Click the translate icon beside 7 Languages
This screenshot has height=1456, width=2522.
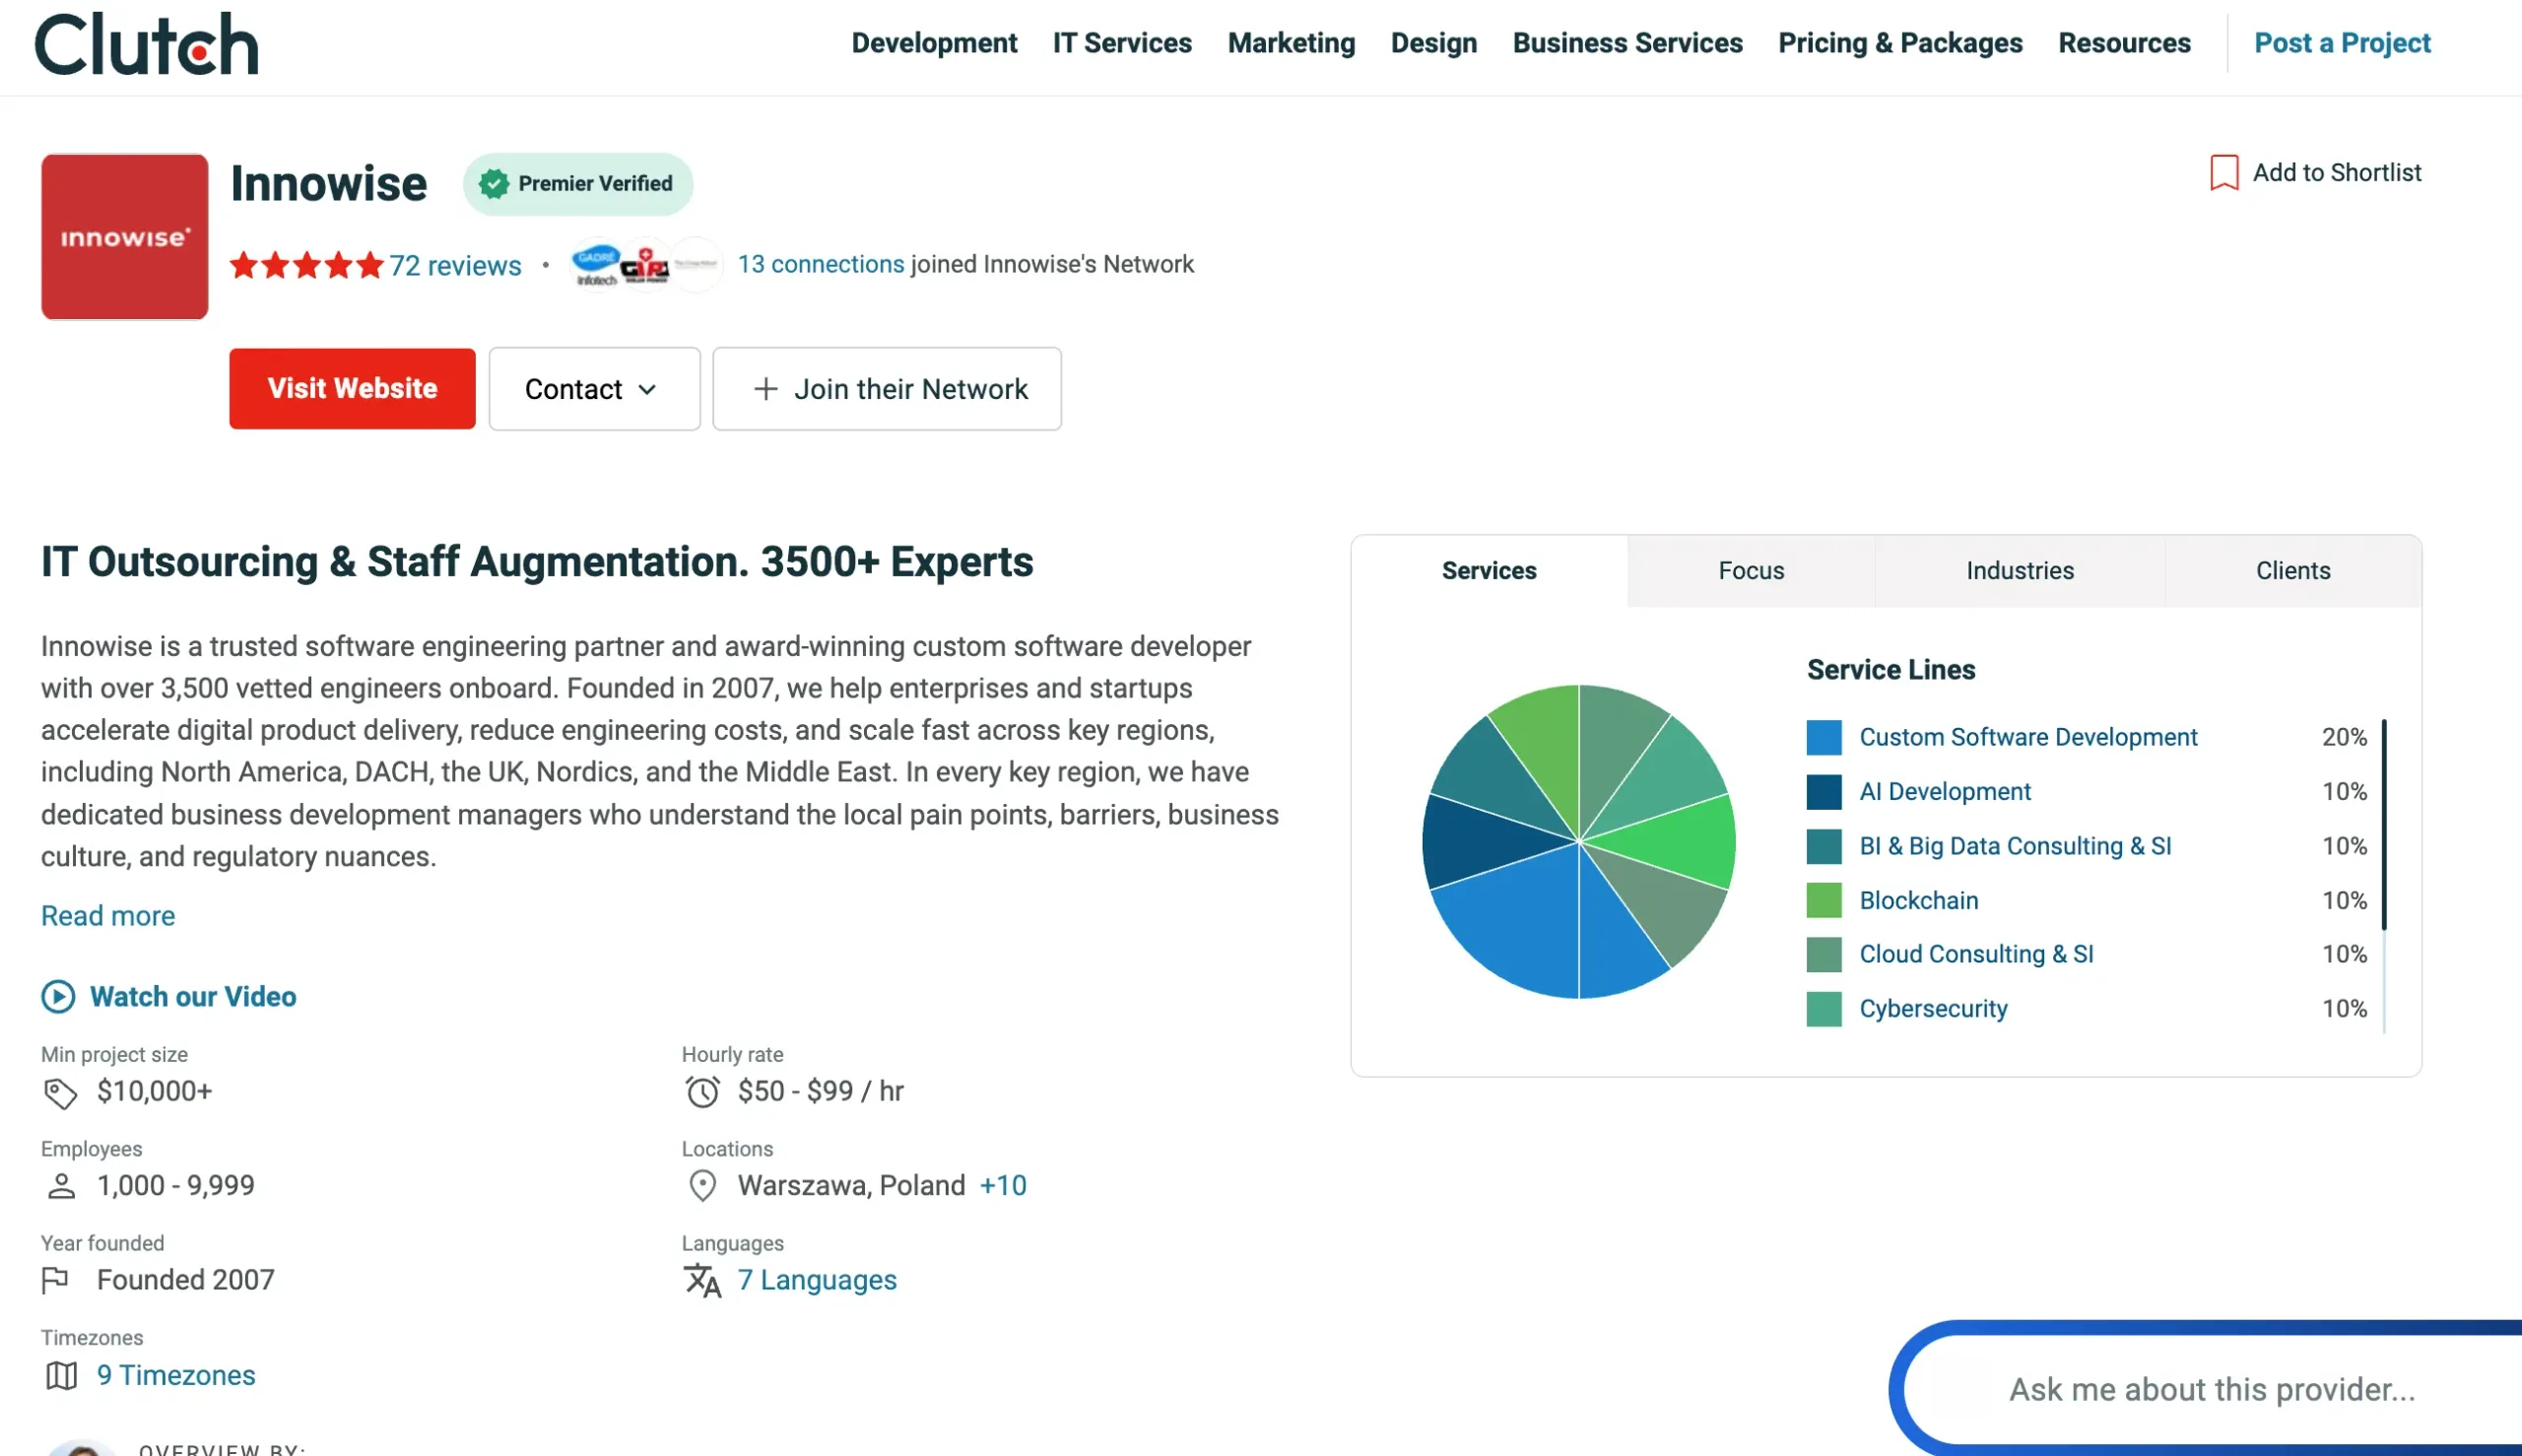tap(703, 1280)
